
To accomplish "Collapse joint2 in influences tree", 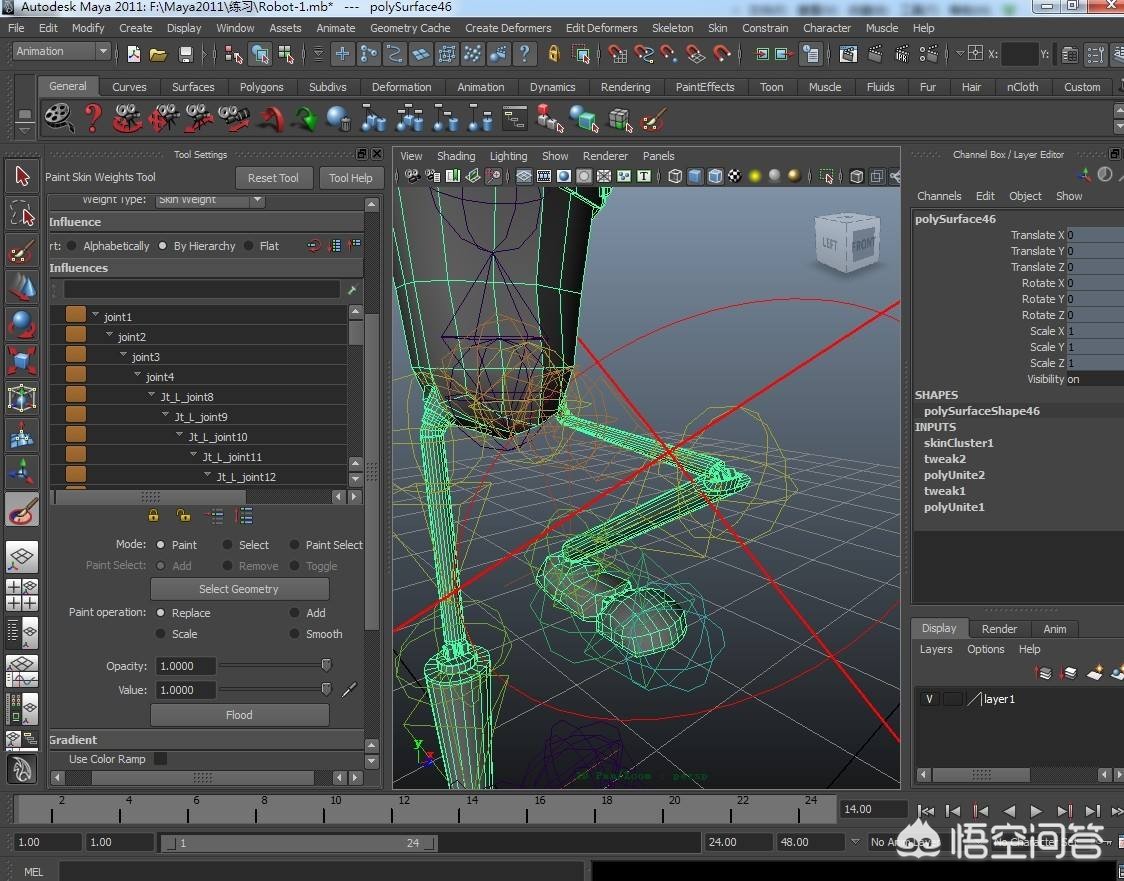I will pyautogui.click(x=110, y=335).
